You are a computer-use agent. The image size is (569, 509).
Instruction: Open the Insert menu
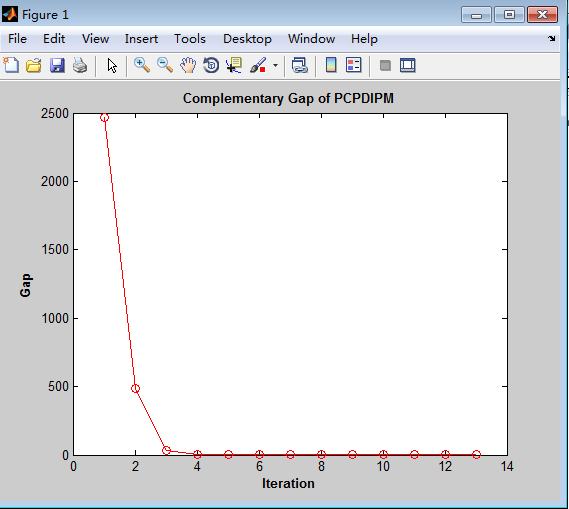pyautogui.click(x=141, y=39)
